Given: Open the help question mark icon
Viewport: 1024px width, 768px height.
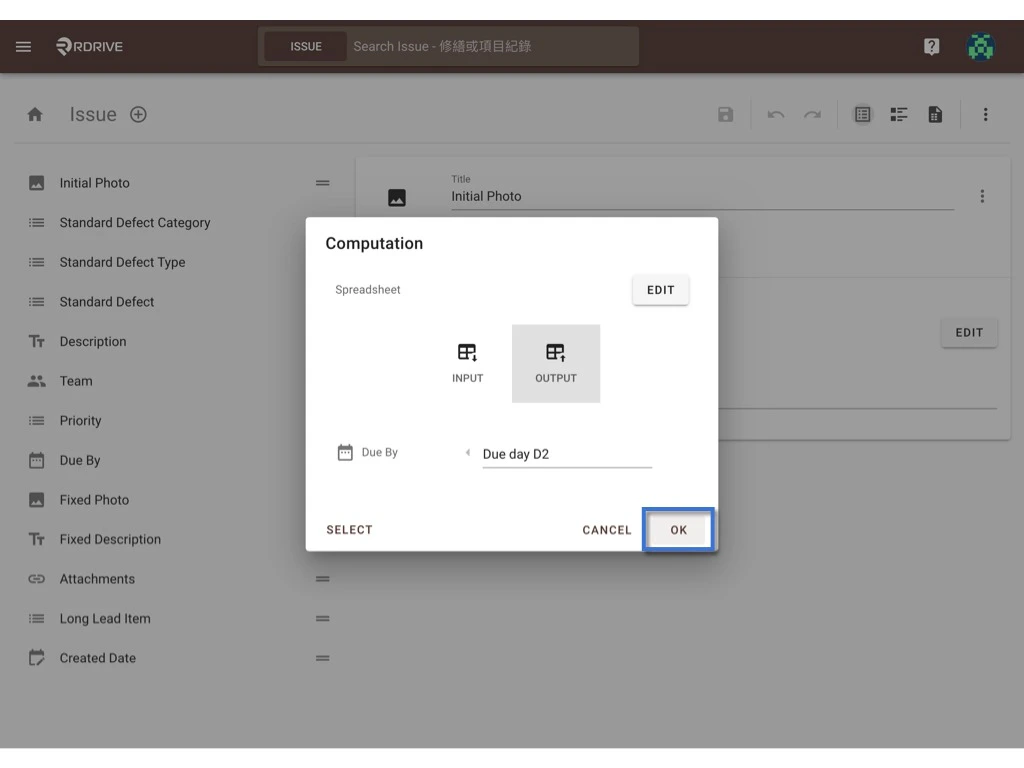Looking at the screenshot, I should click(931, 46).
